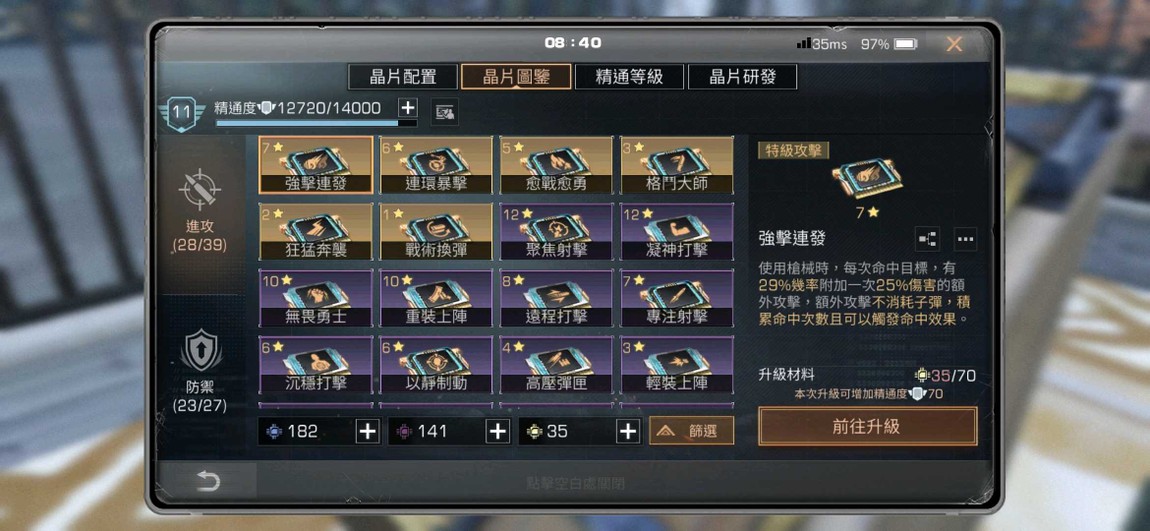The image size is (1150, 531).
Task: Go back with the return arrow
Action: pyautogui.click(x=208, y=481)
